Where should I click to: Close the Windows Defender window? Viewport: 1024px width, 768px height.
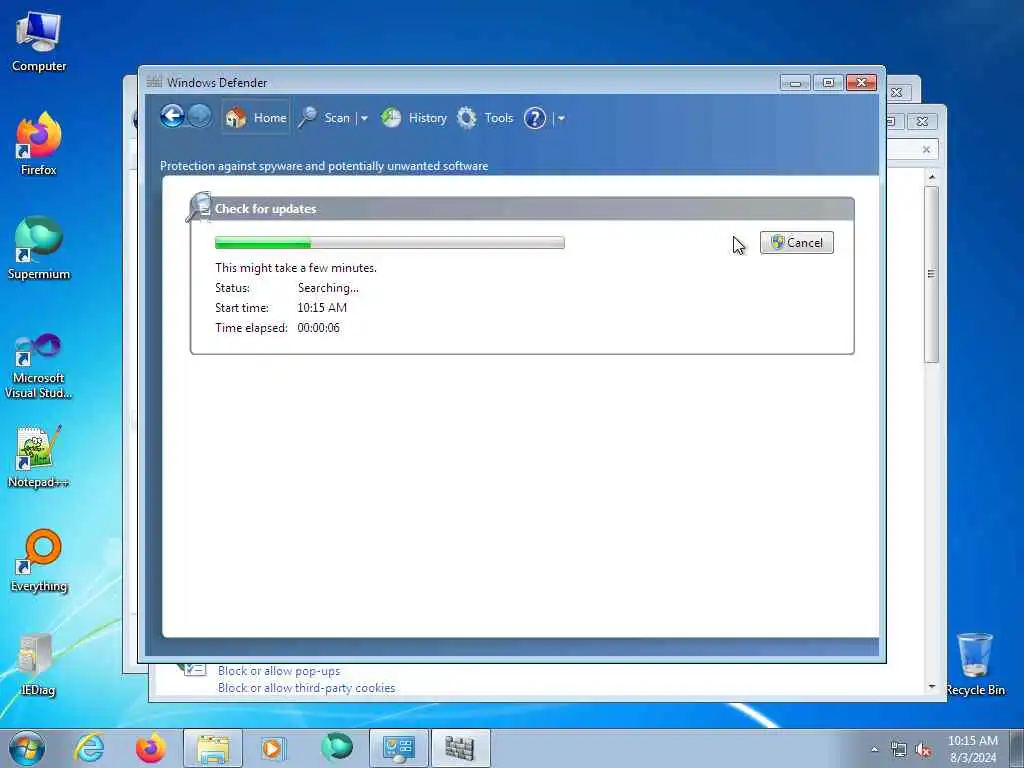[x=861, y=83]
